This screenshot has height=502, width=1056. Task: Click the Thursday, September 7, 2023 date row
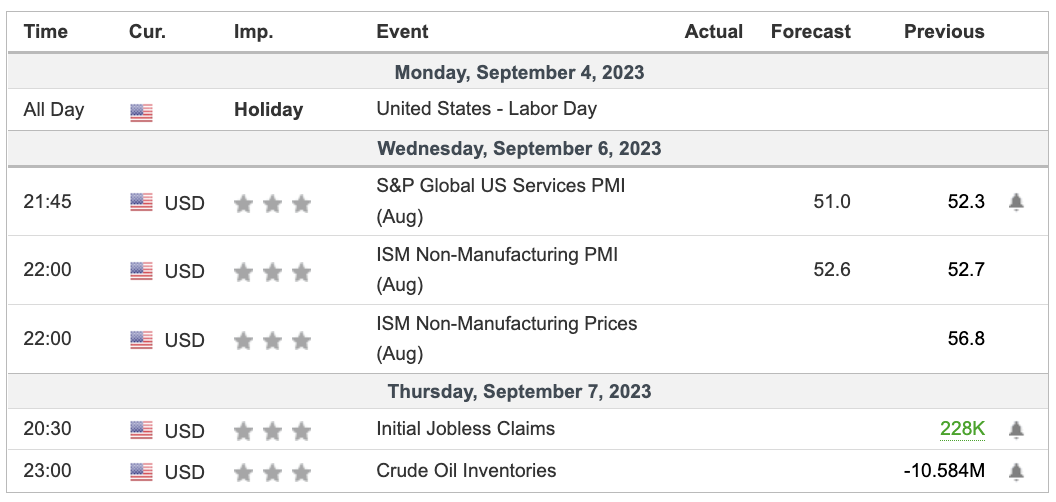pos(519,391)
